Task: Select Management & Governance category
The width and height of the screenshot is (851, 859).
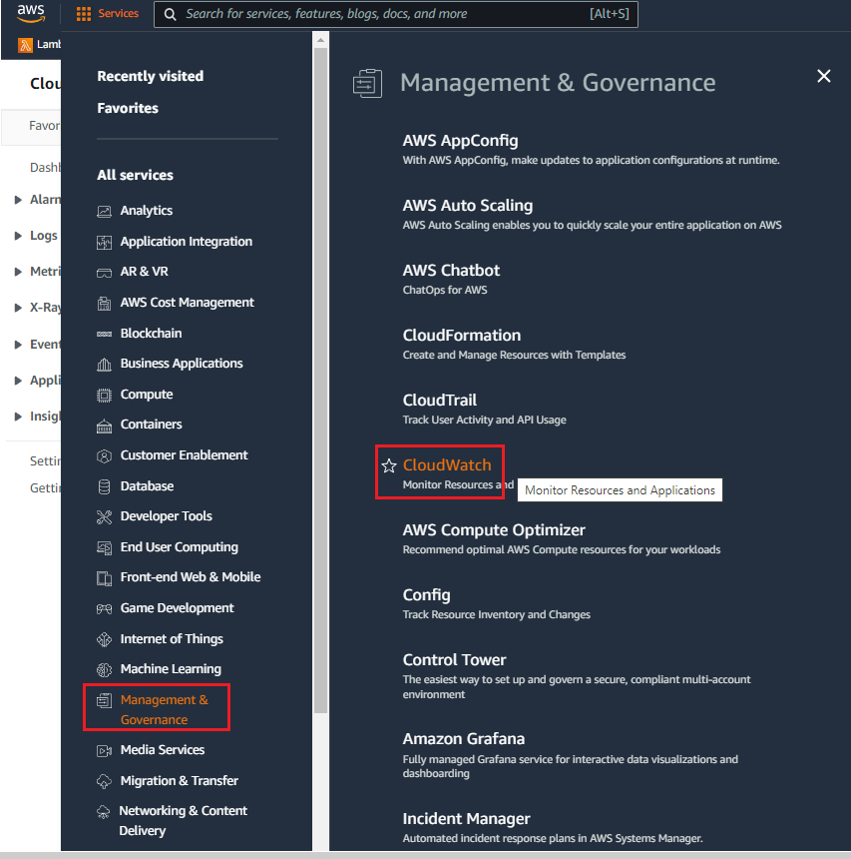Action: 164,709
